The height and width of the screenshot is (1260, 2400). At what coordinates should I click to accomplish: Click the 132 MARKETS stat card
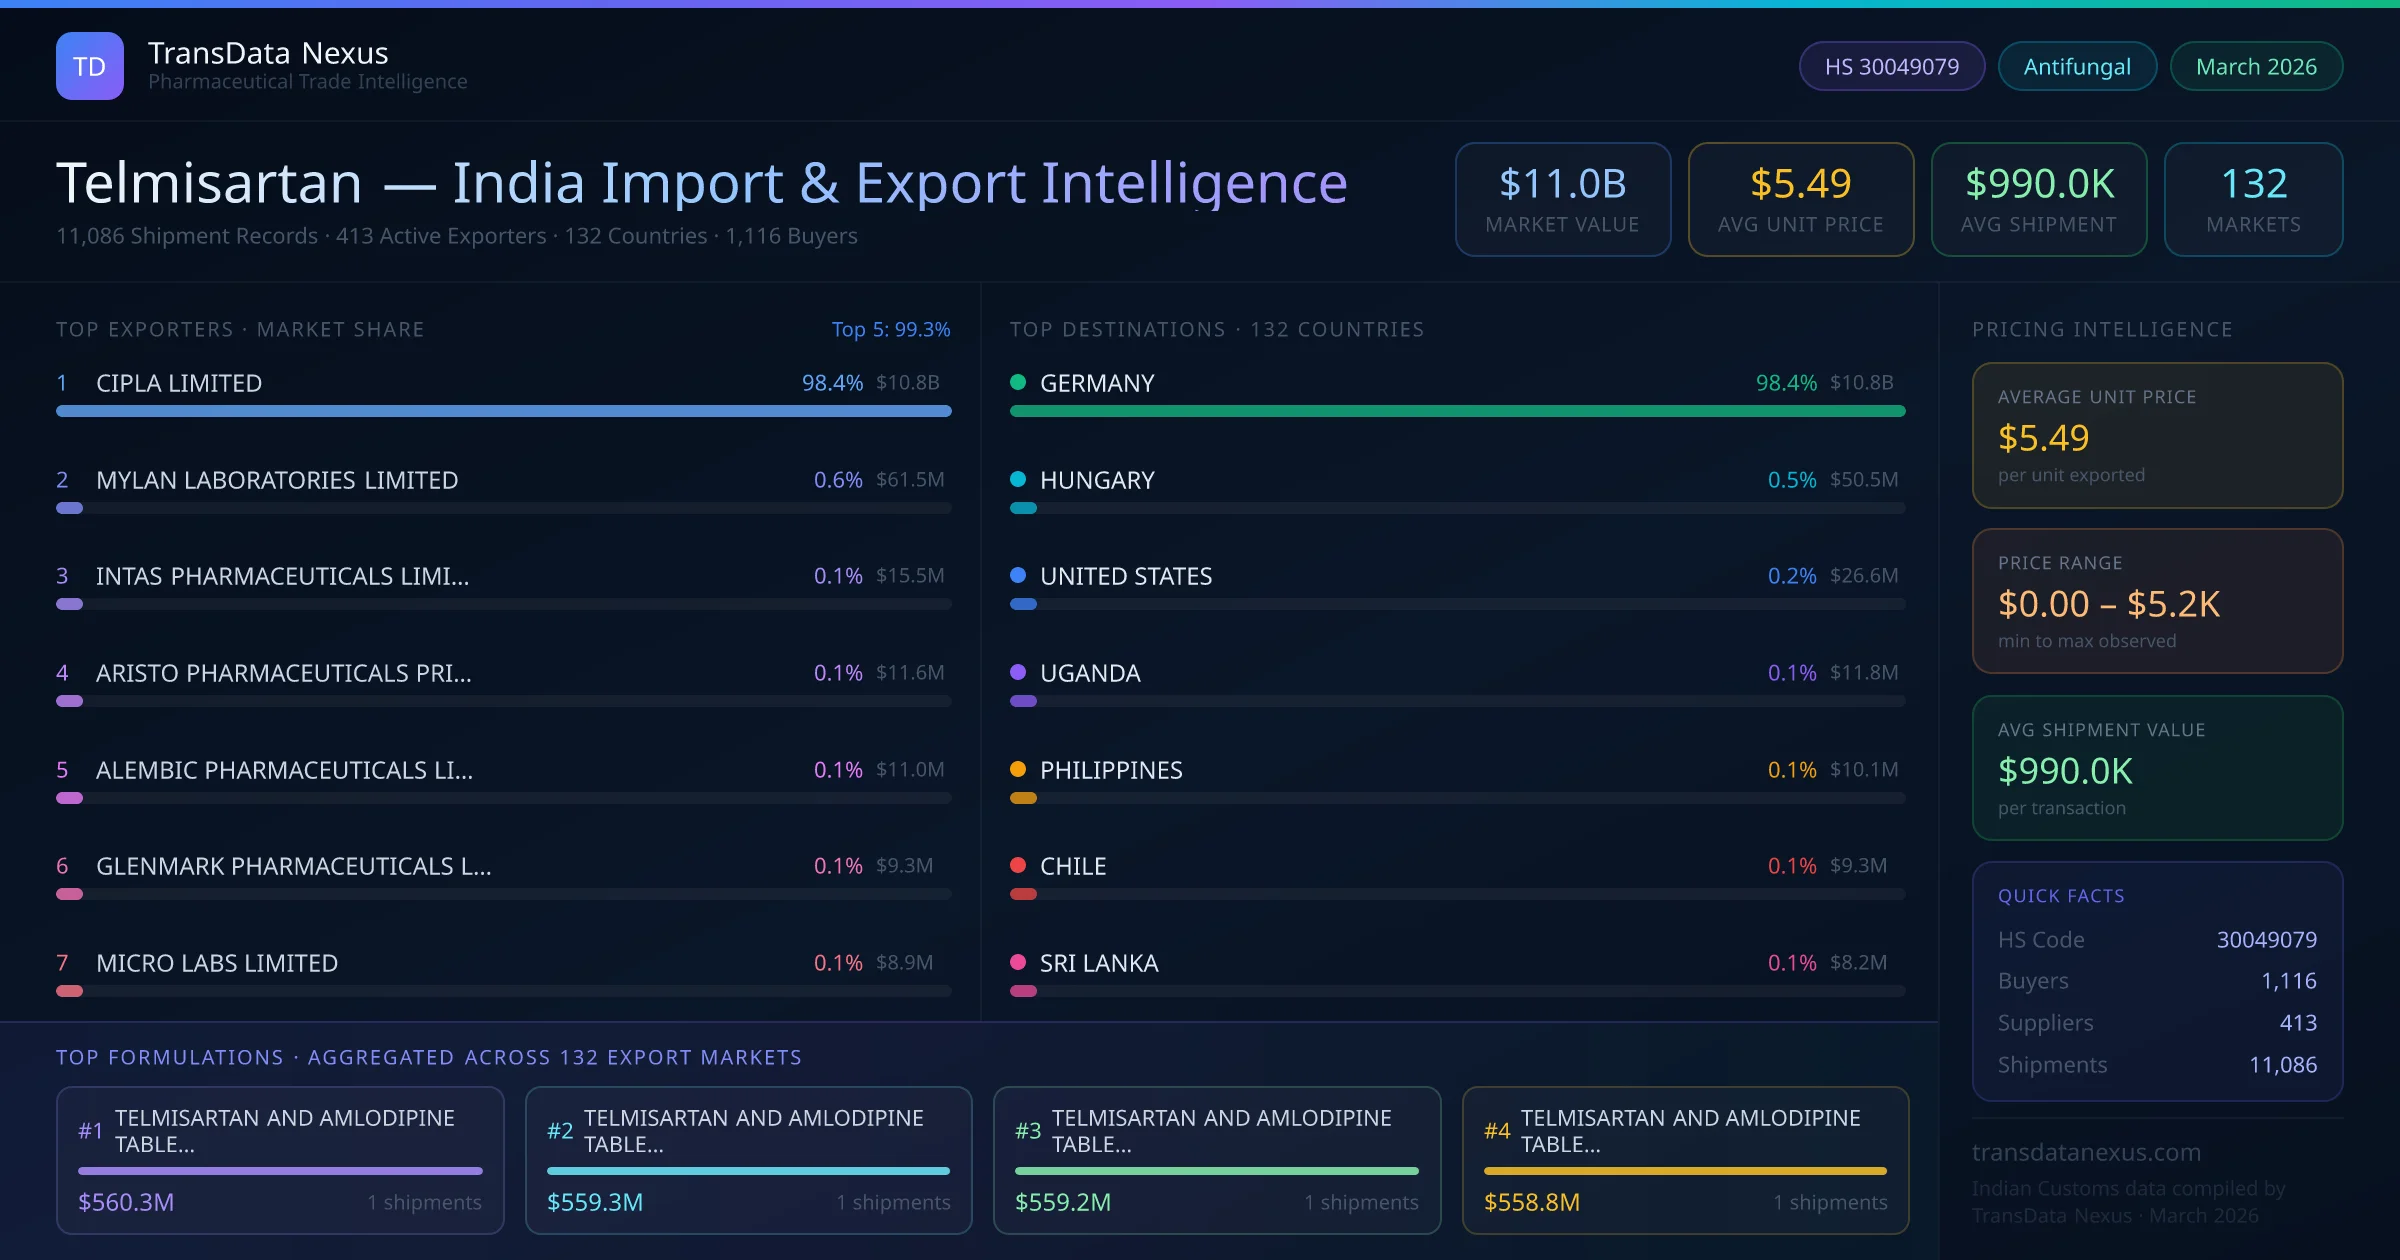tap(2253, 199)
